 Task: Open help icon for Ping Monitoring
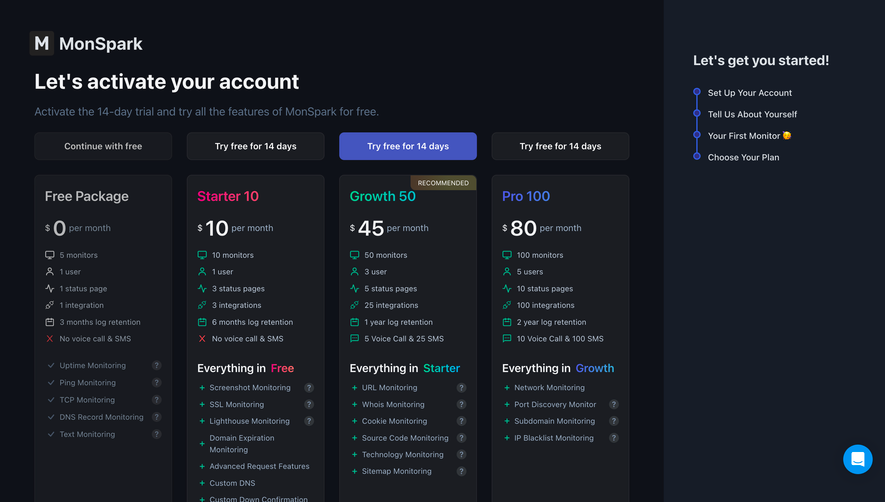[156, 382]
